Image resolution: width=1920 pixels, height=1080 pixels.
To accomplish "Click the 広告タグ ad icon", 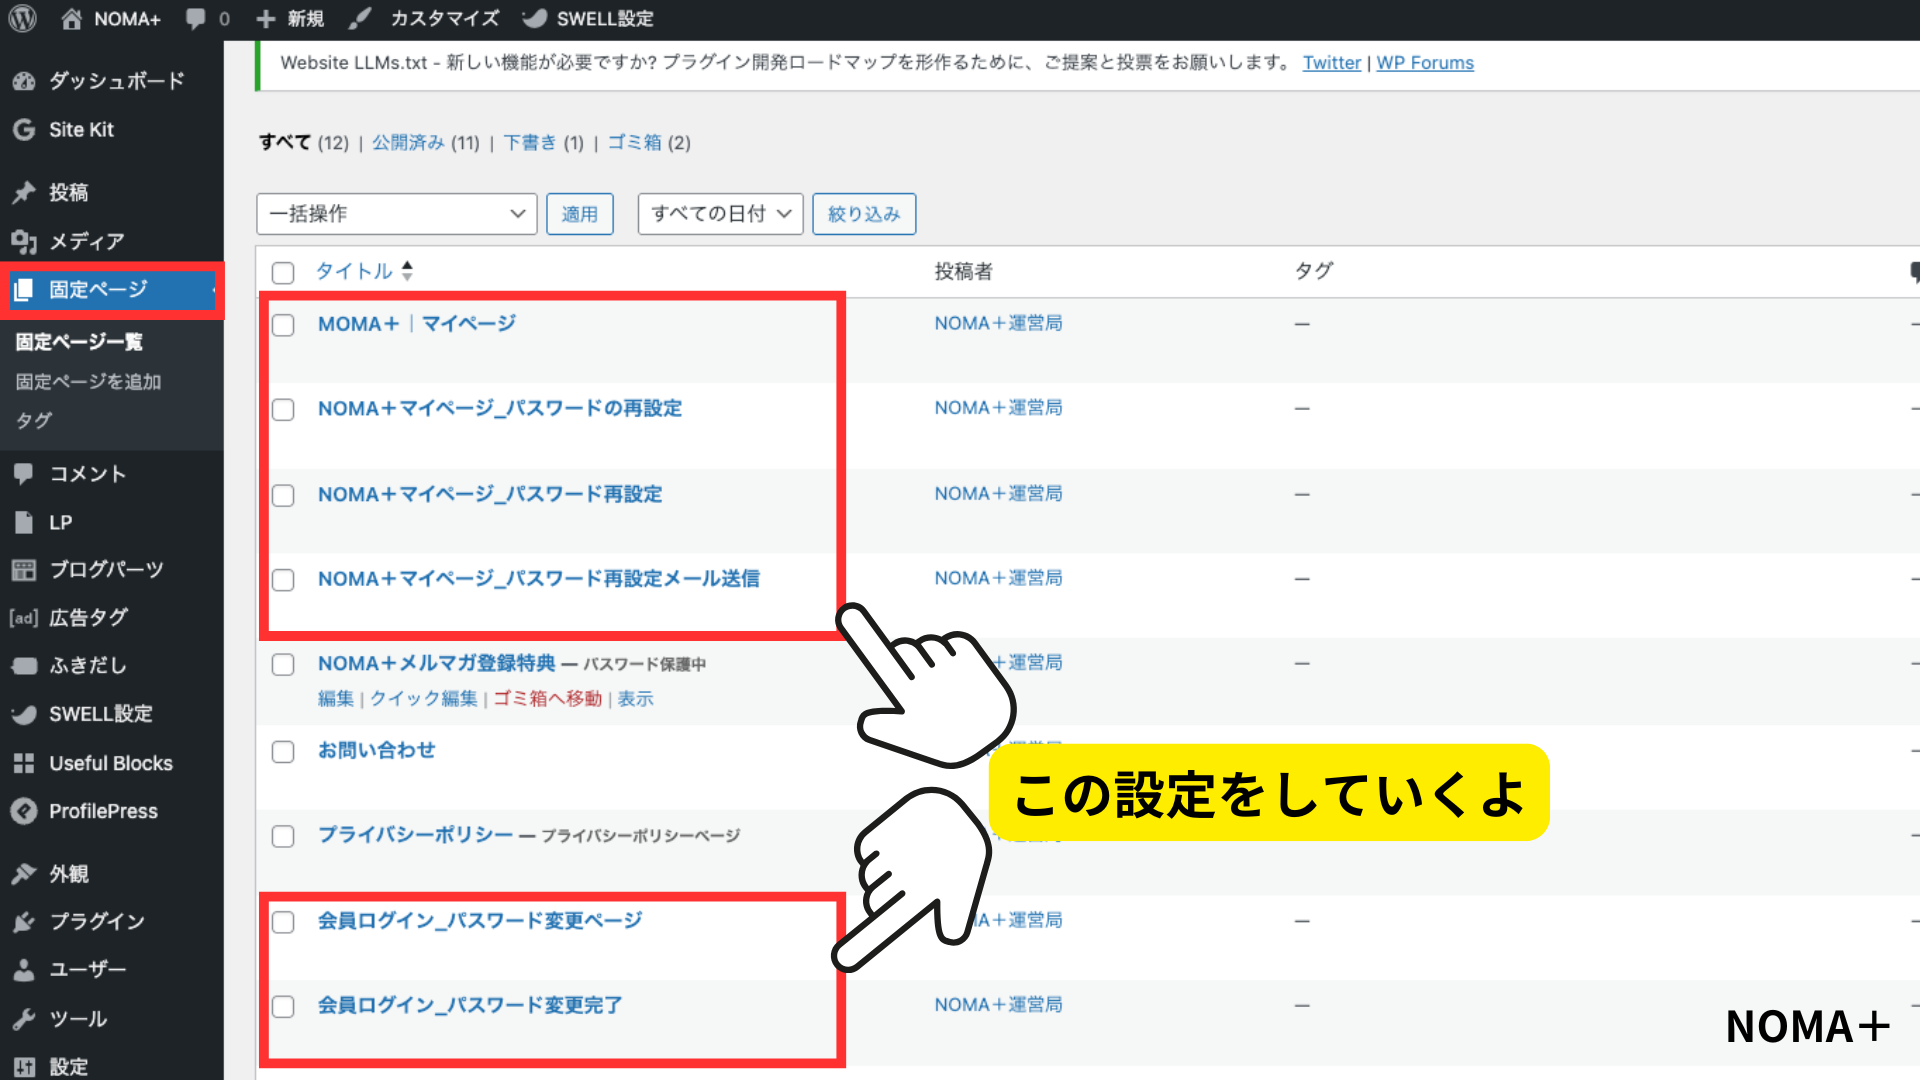I will point(24,618).
